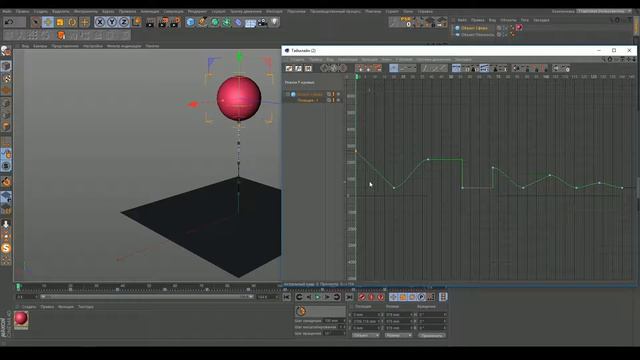Click Record Active Objects red button
The height and width of the screenshot is (360, 640).
[x=362, y=297]
